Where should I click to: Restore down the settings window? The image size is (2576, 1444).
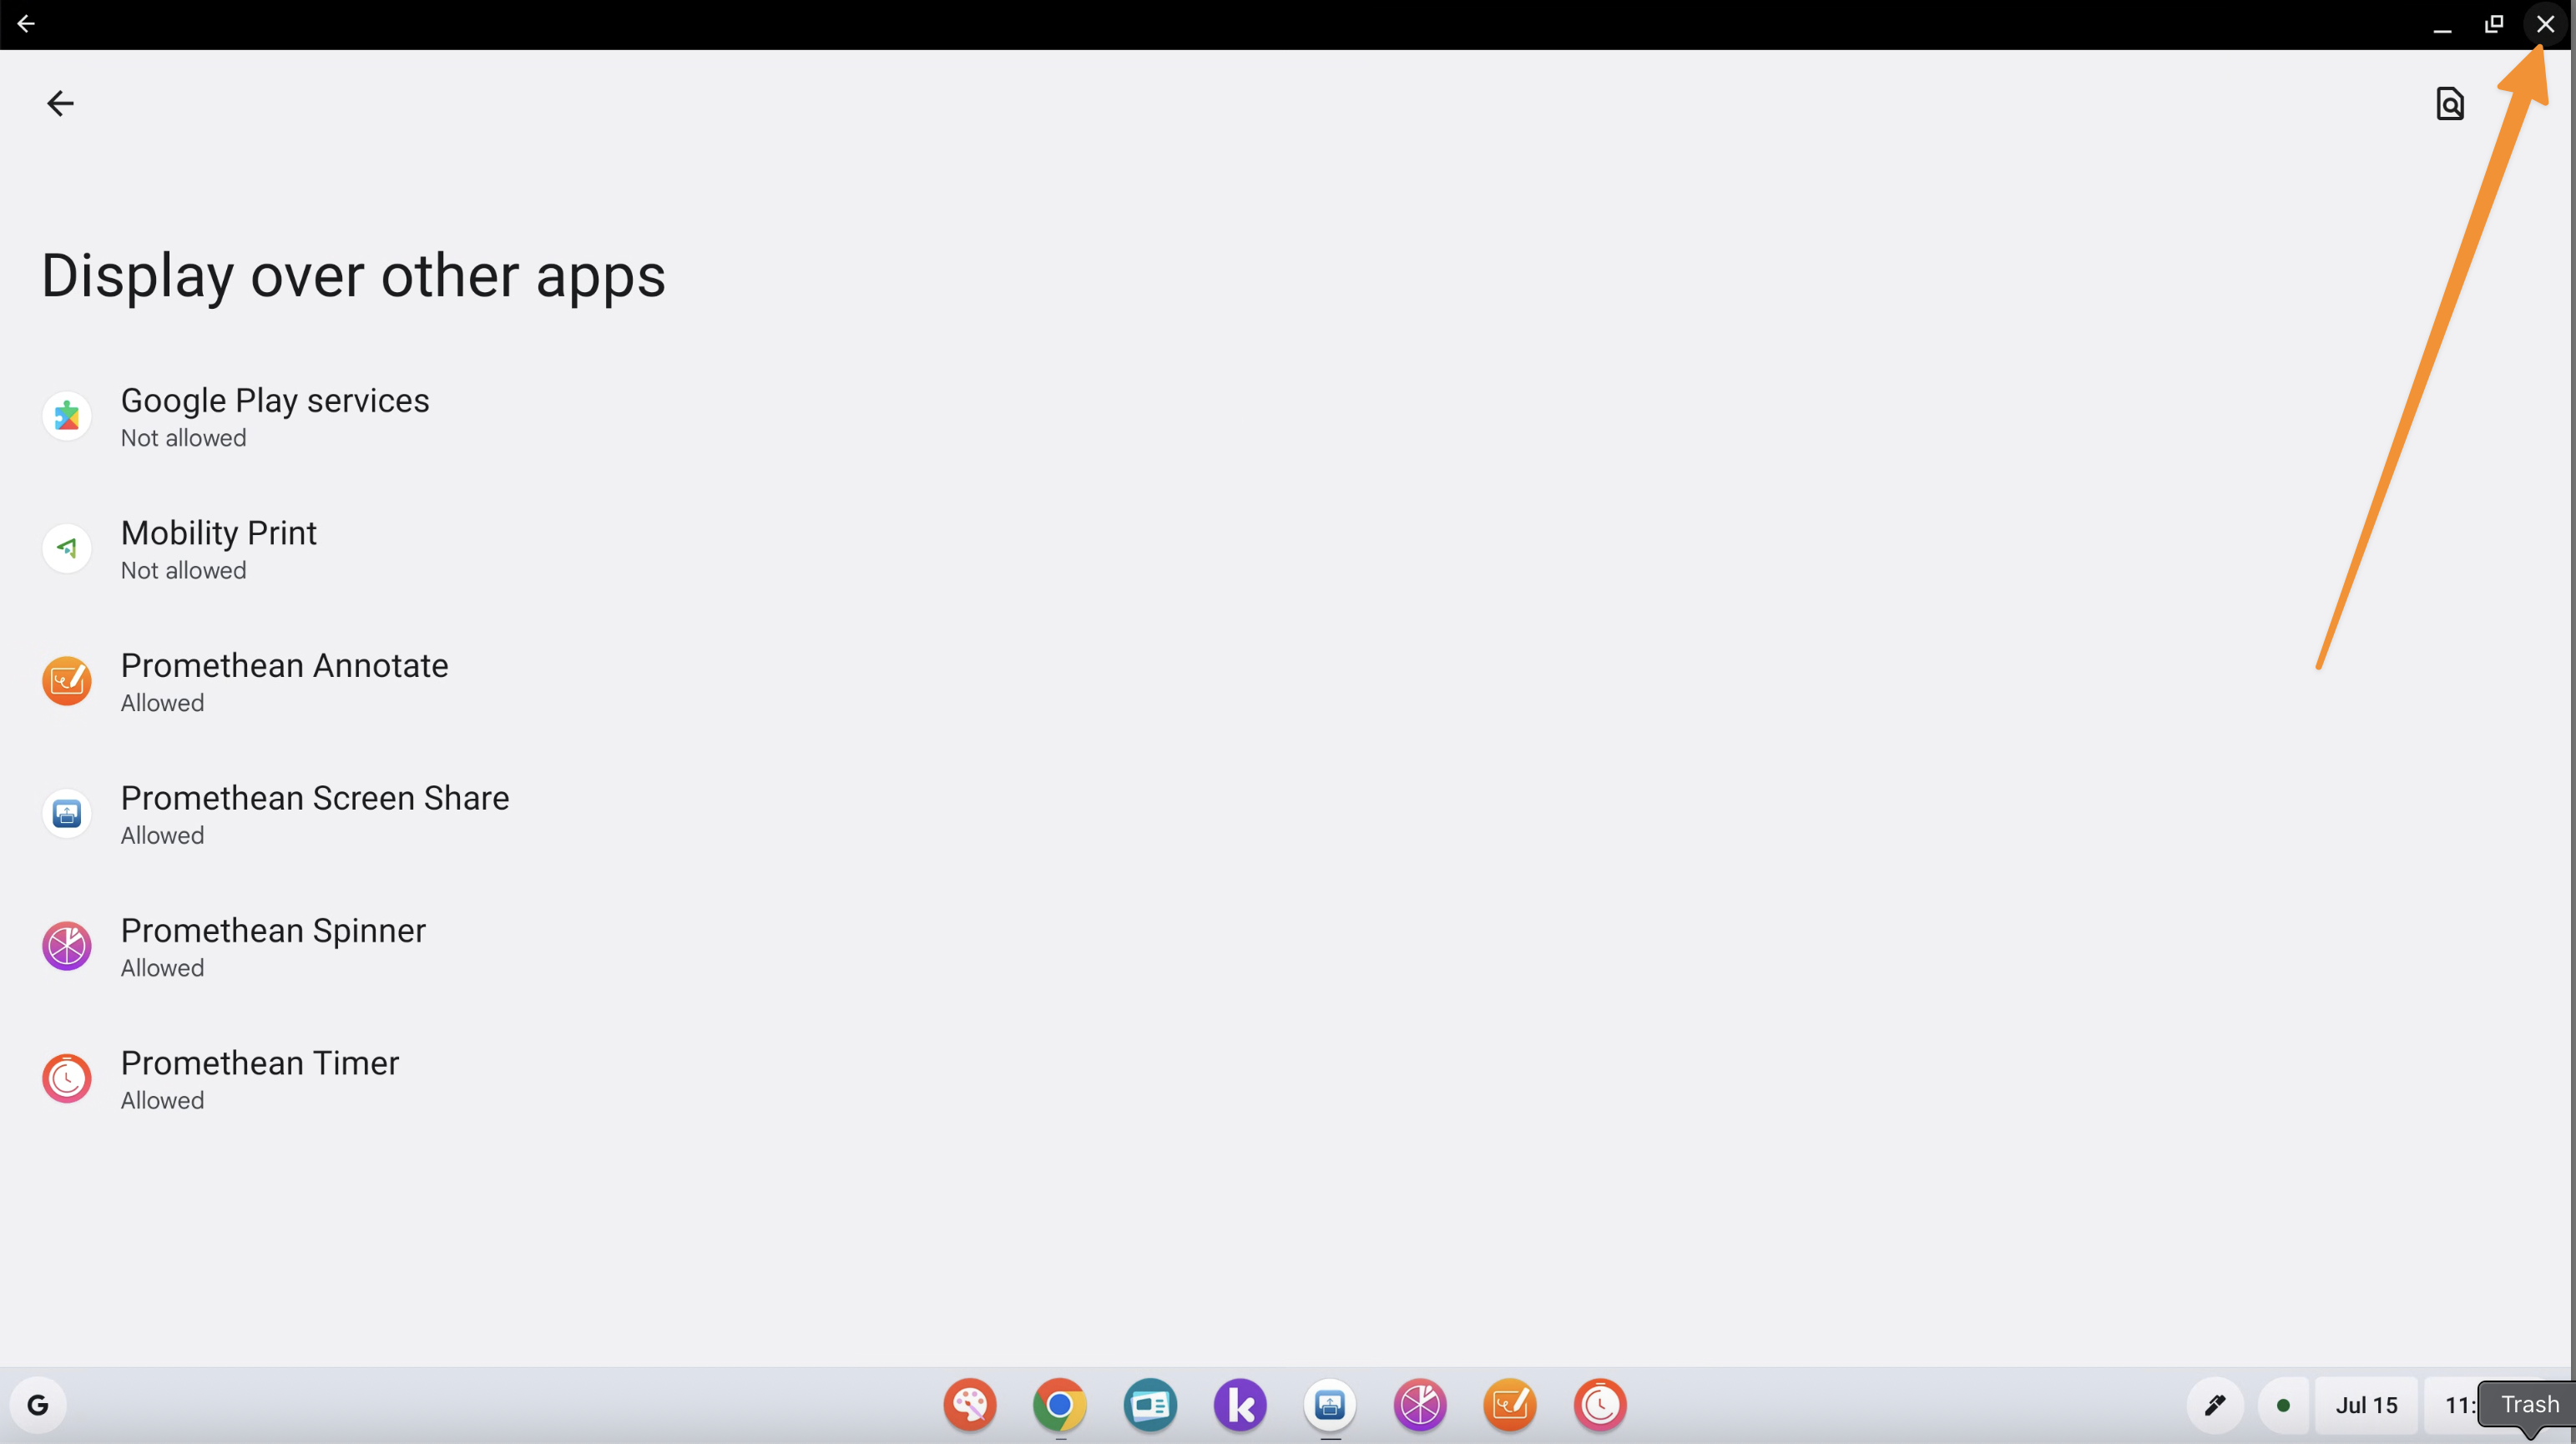(x=2494, y=24)
